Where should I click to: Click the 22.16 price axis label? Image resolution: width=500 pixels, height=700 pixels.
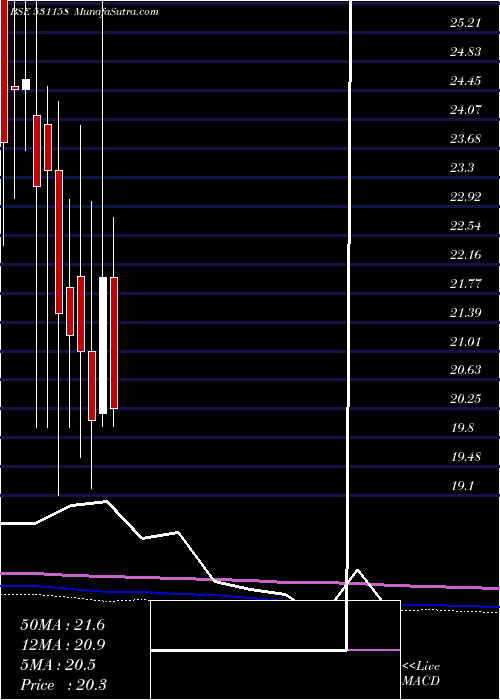465,255
